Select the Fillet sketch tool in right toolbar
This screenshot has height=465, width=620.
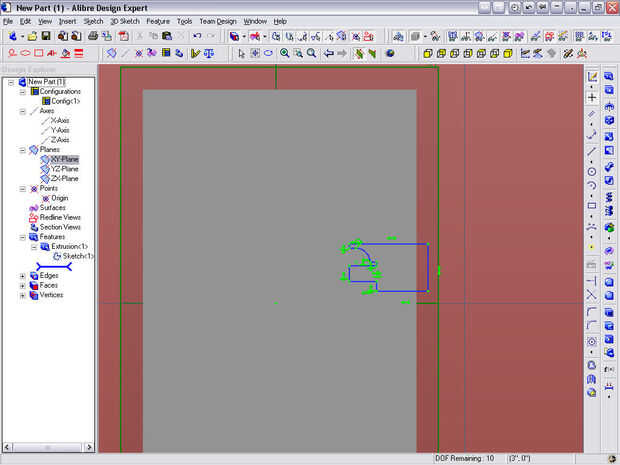[592, 312]
